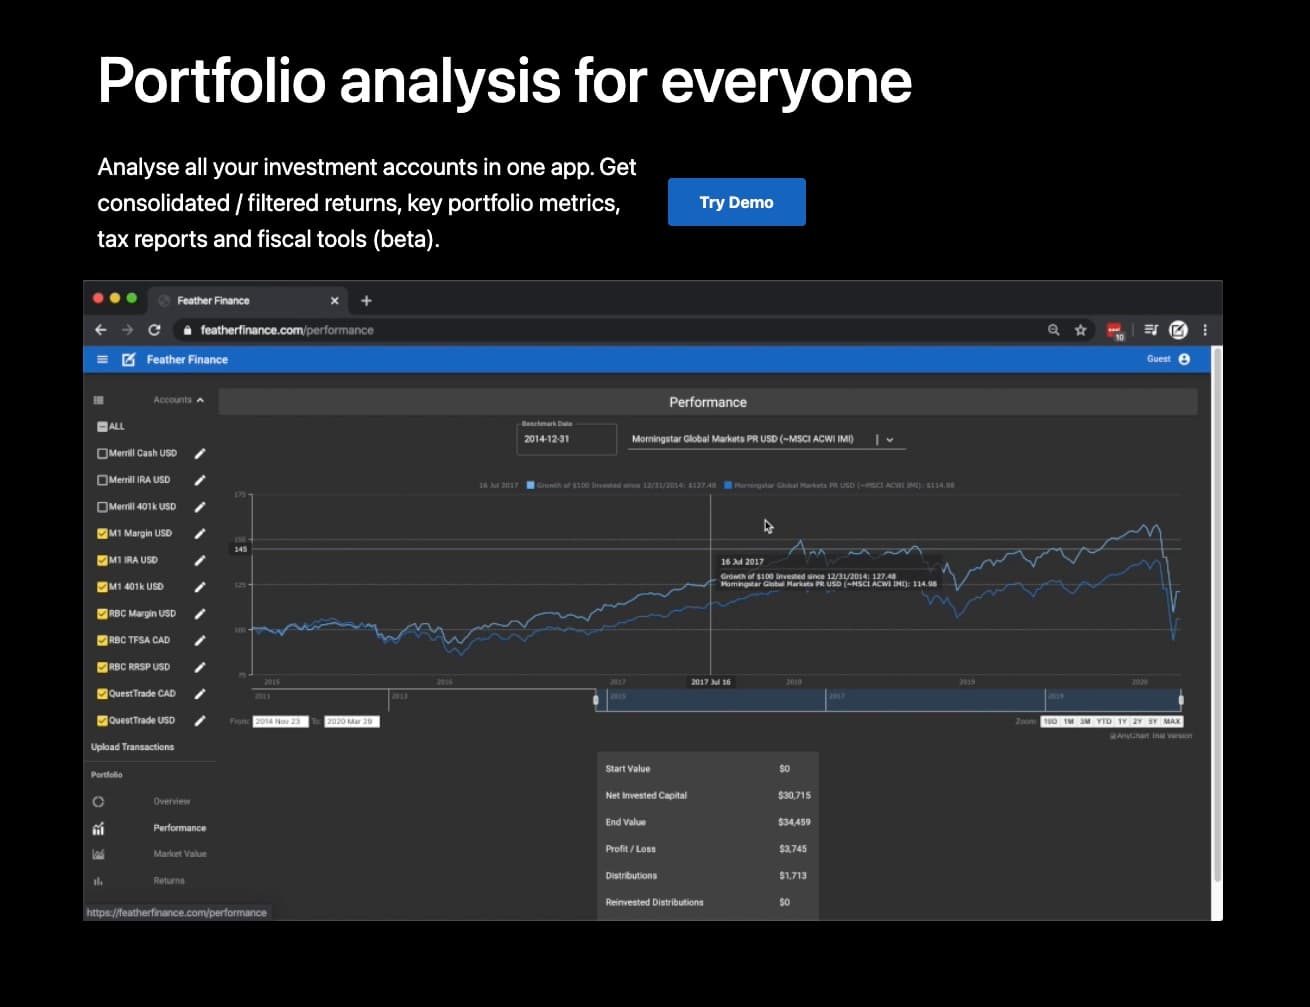Check the Merrill Cash USD checkbox
1310x1007 pixels.
[102, 454]
